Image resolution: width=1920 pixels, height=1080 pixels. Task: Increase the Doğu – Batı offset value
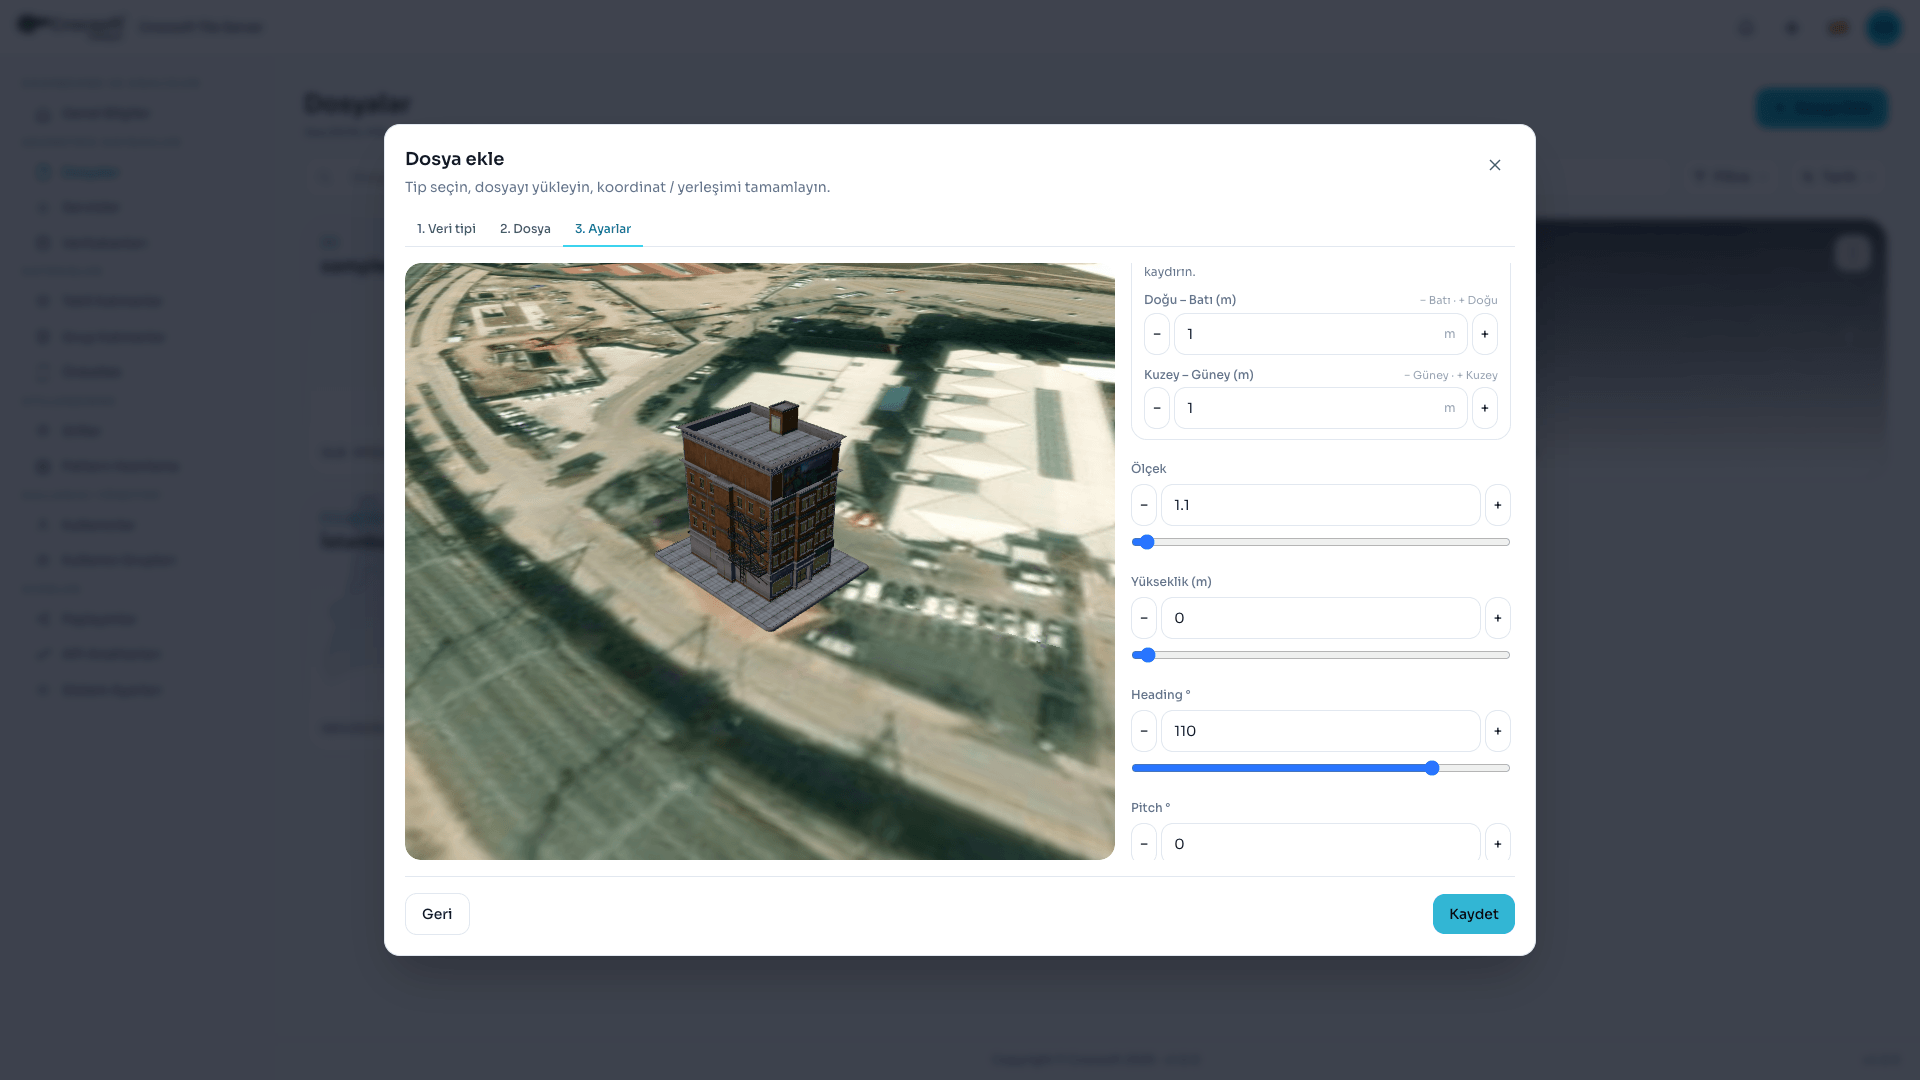click(x=1485, y=334)
